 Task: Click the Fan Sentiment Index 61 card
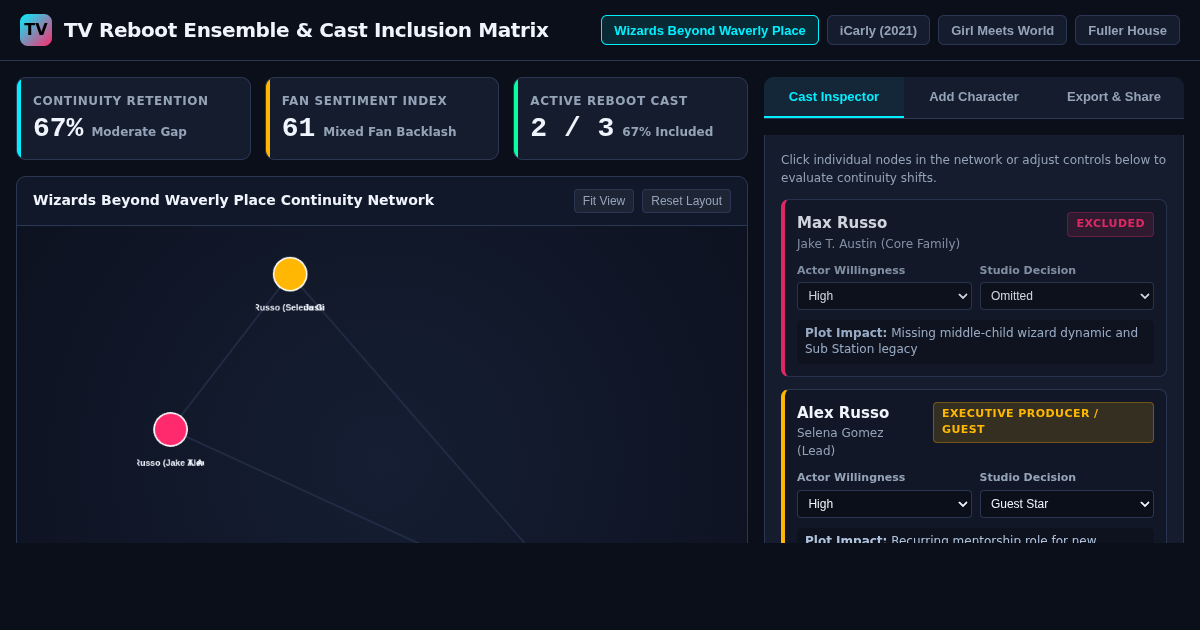[x=382, y=119]
